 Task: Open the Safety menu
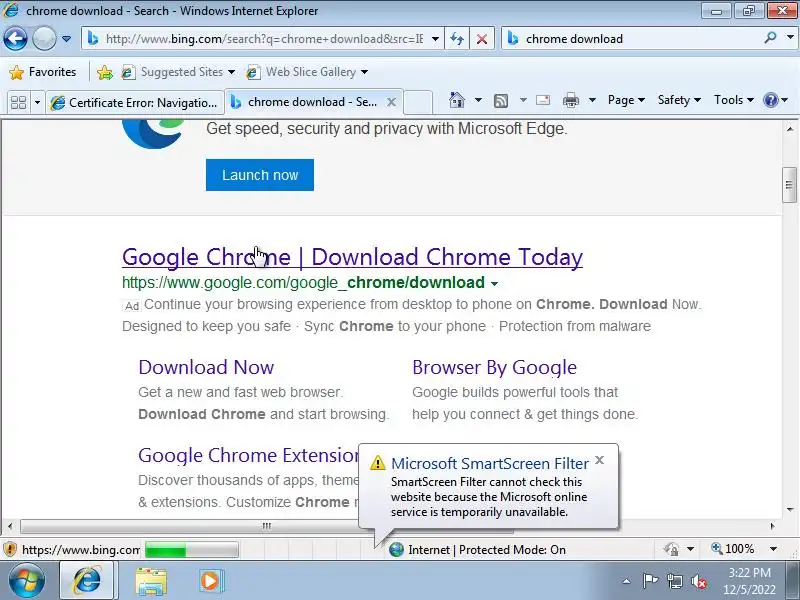679,100
